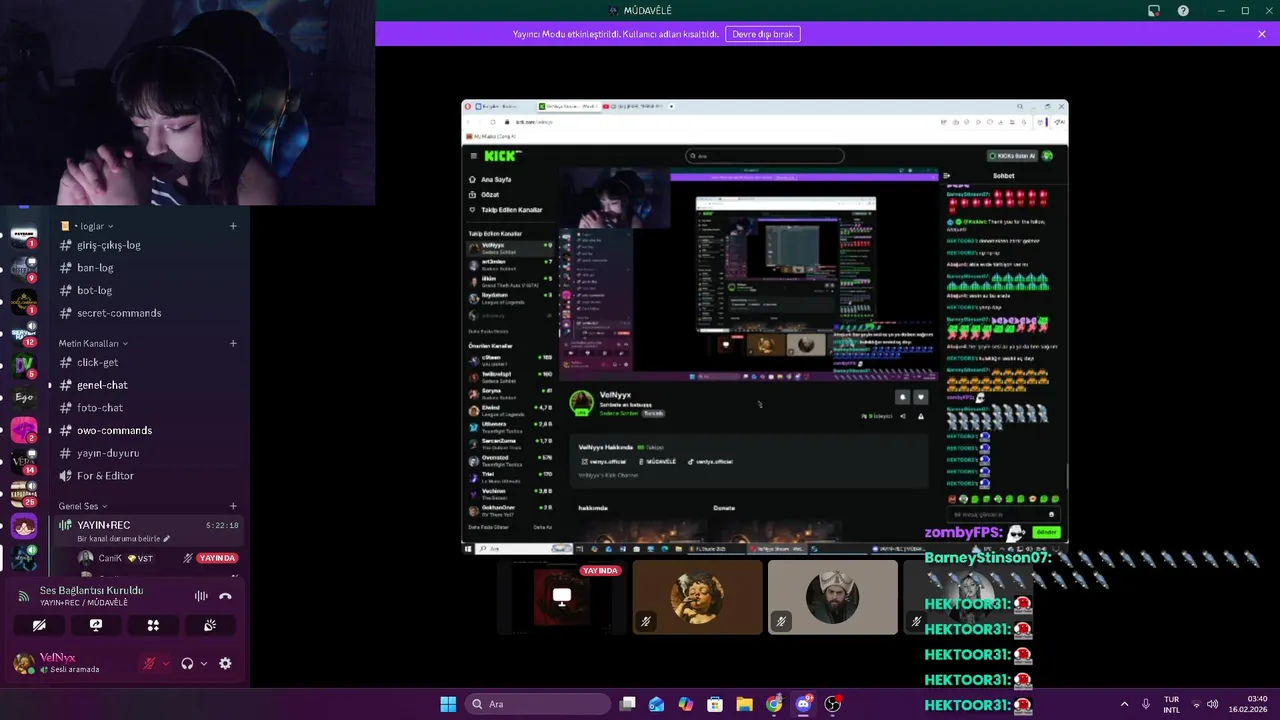Viewport: 1280px width, 720px height.
Task: Open the 'Ses Bağlantısı Kuruldu' connection details
Action: (91, 590)
